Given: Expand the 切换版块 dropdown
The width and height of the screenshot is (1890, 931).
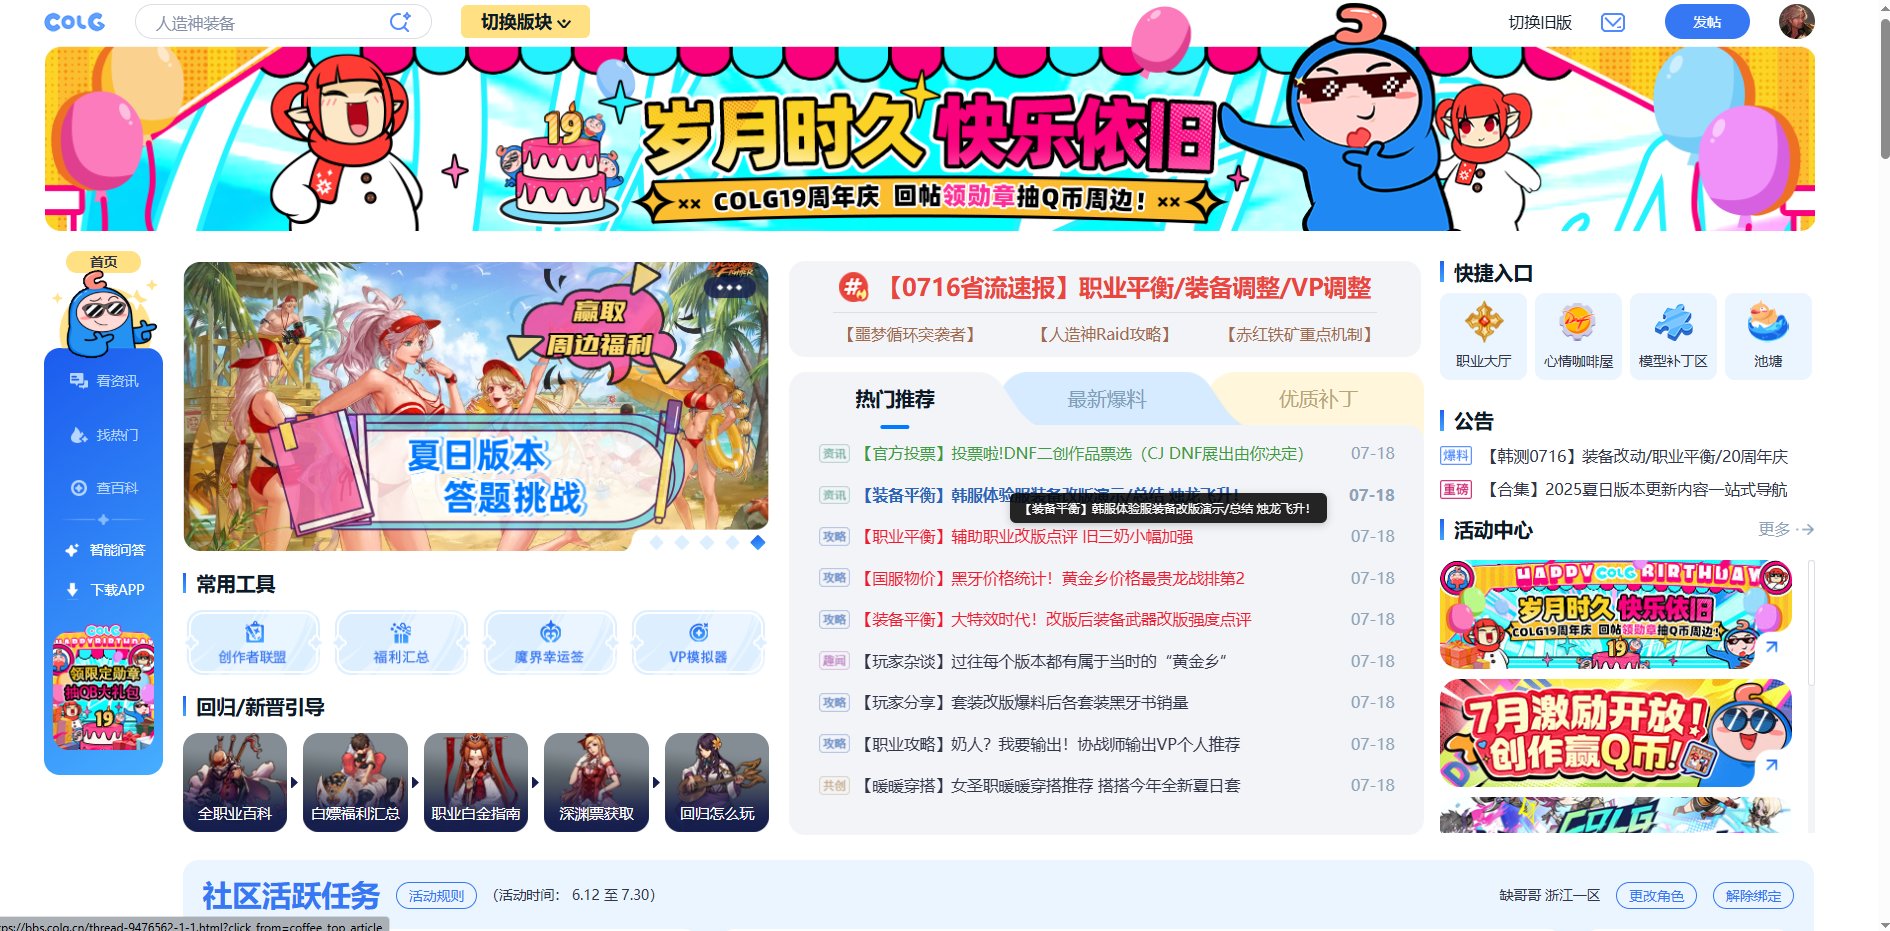Looking at the screenshot, I should click(525, 22).
